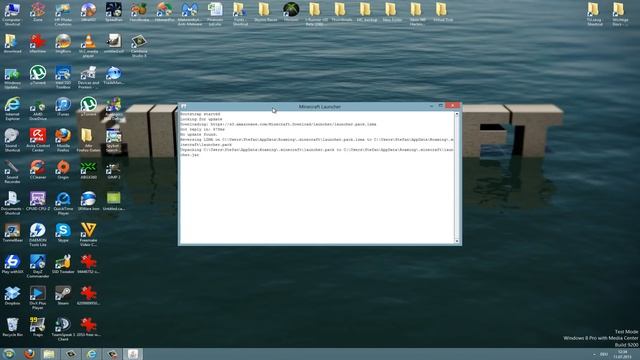This screenshot has height=360, width=640.
Task: Select the Freemake Video Converter icon
Action: [88, 234]
